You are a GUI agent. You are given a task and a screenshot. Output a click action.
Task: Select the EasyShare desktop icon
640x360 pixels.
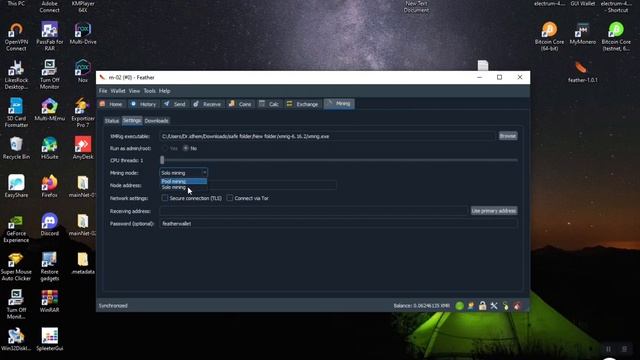pyautogui.click(x=16, y=186)
